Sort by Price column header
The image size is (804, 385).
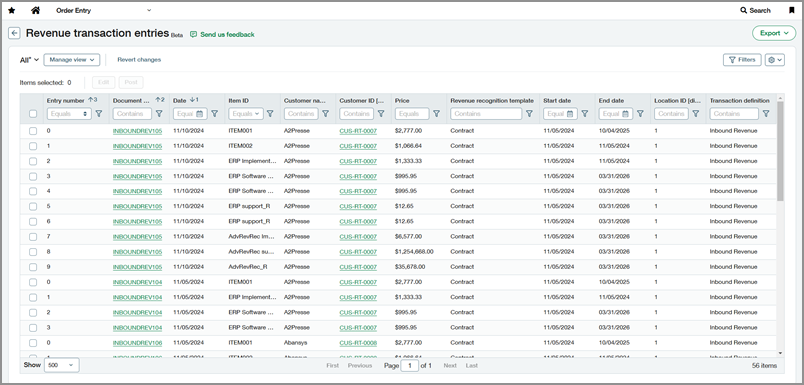(x=402, y=100)
